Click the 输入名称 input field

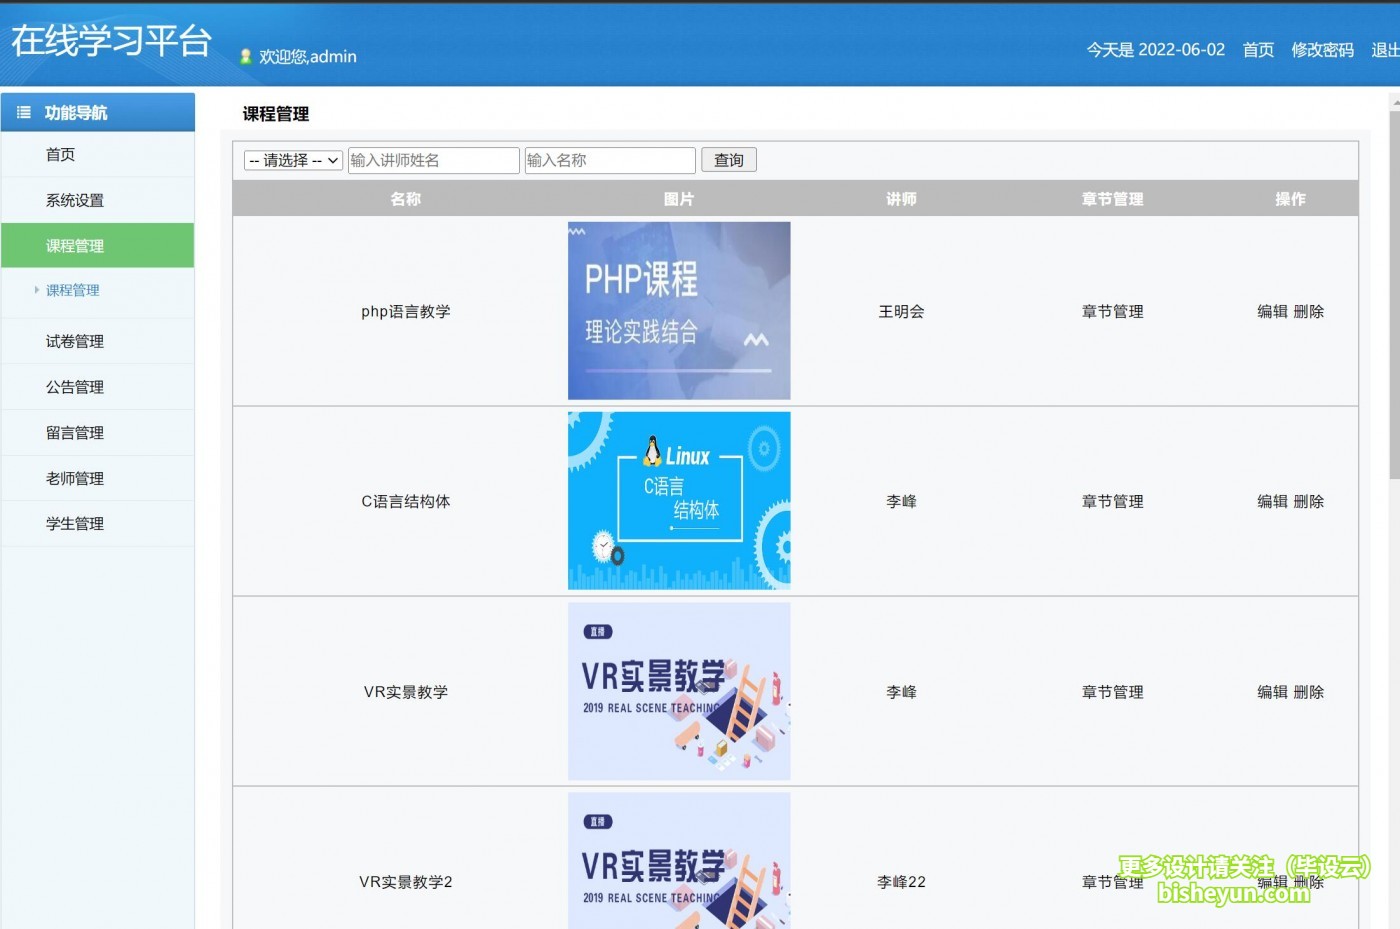click(x=610, y=160)
